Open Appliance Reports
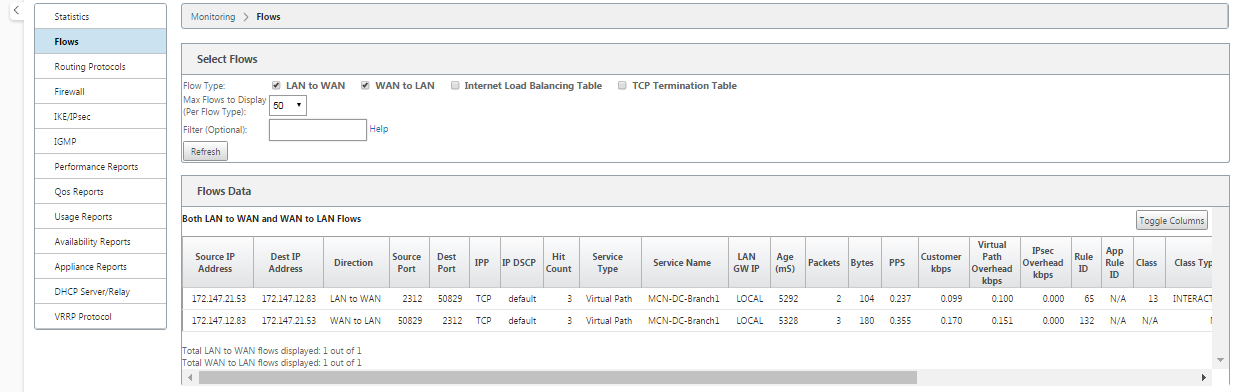 (x=100, y=267)
